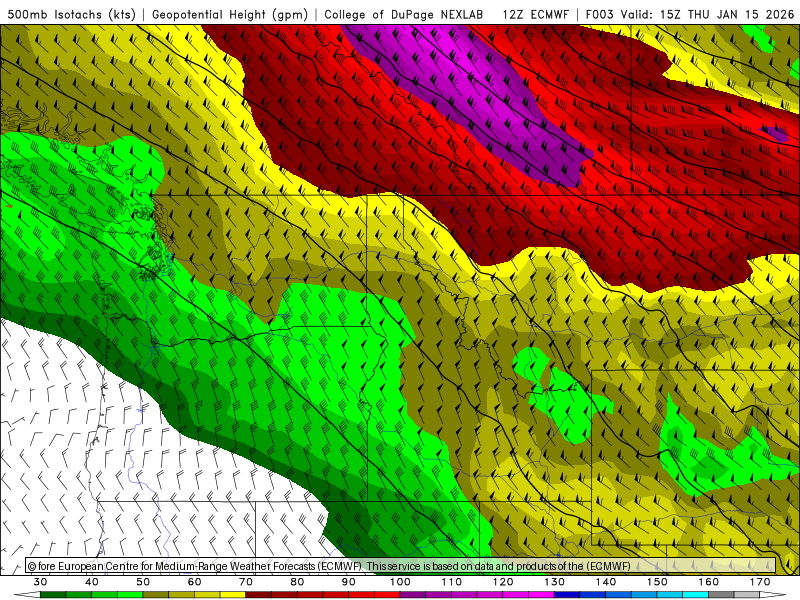
Task: Click the olive swatch starting at 50
Action: (x=156, y=595)
